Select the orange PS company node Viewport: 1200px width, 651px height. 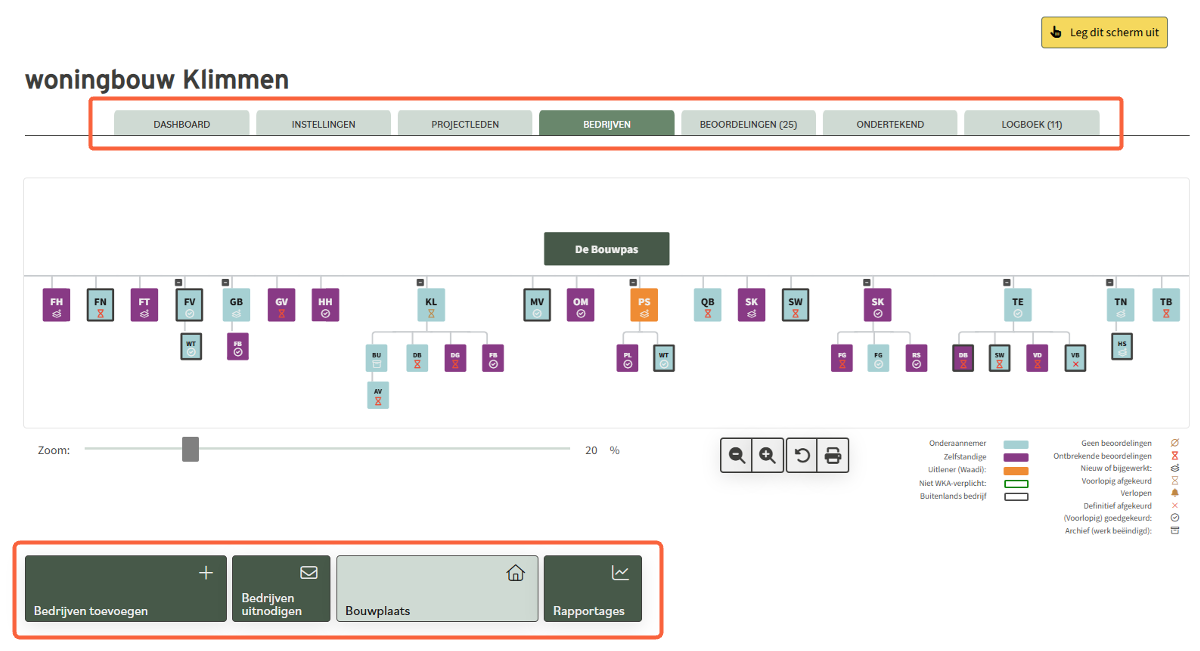[x=644, y=305]
